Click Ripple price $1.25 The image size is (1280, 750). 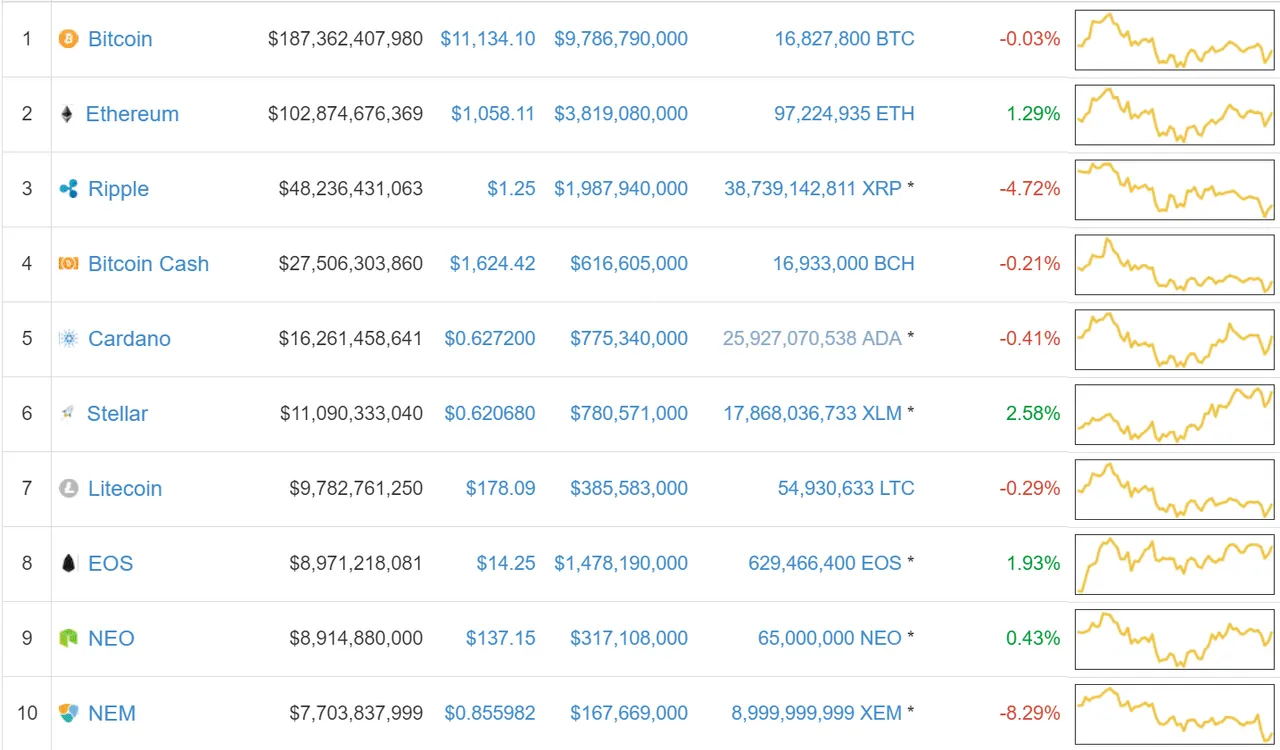point(511,189)
